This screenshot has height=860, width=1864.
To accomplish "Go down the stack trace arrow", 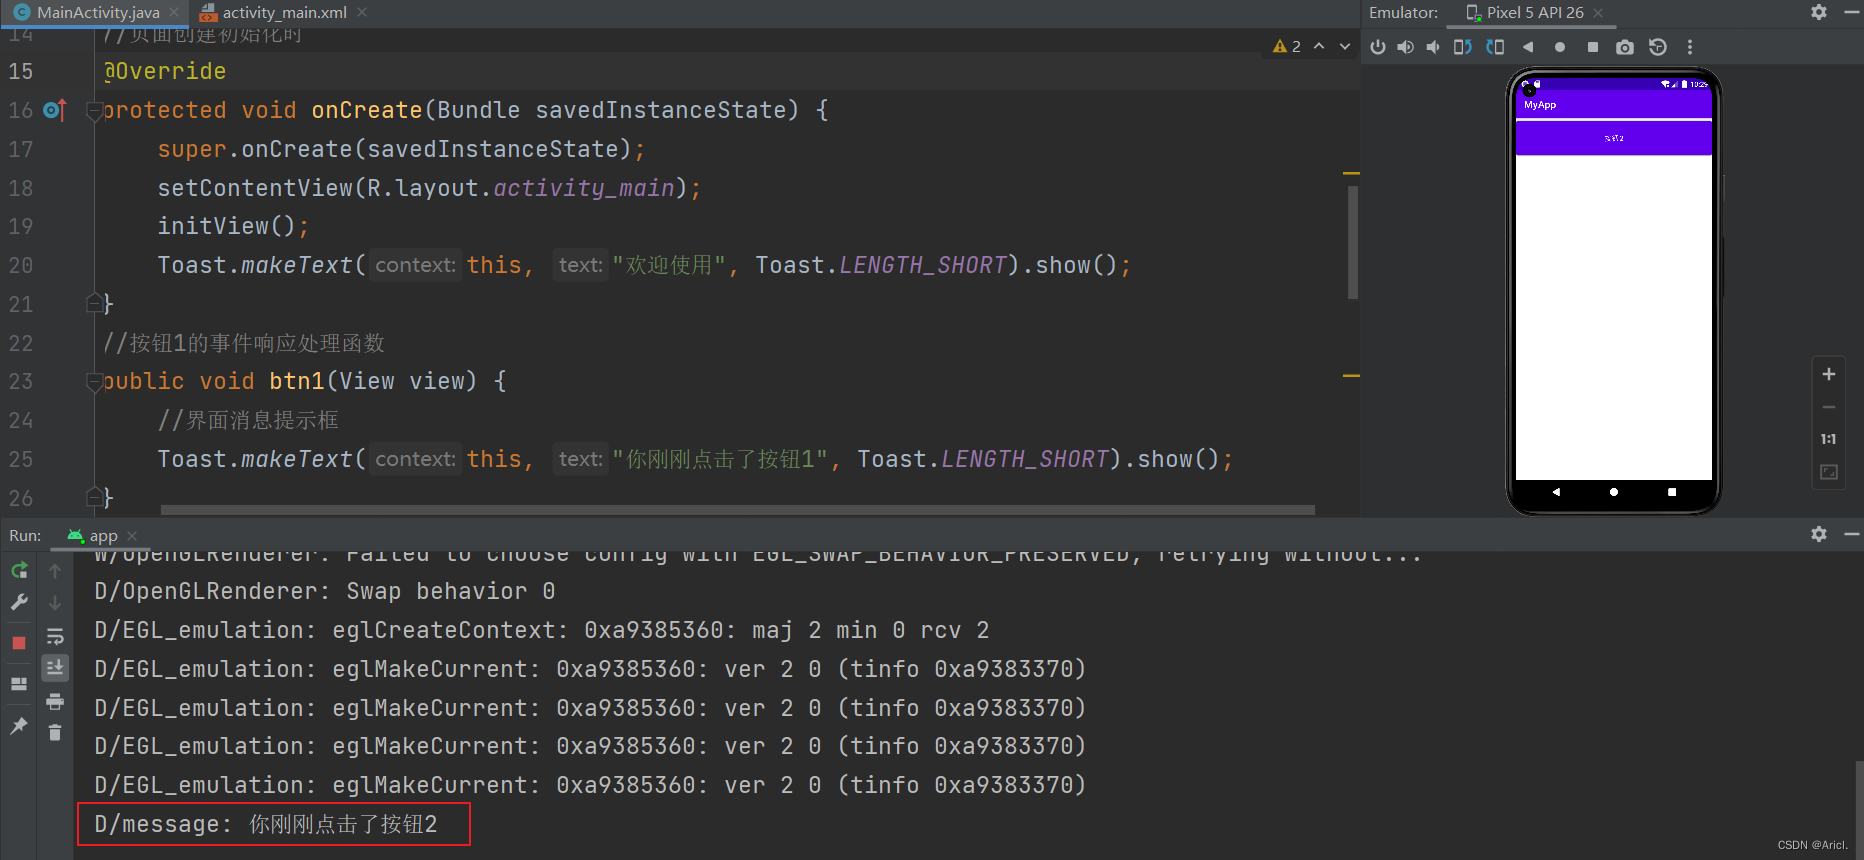I will point(55,603).
